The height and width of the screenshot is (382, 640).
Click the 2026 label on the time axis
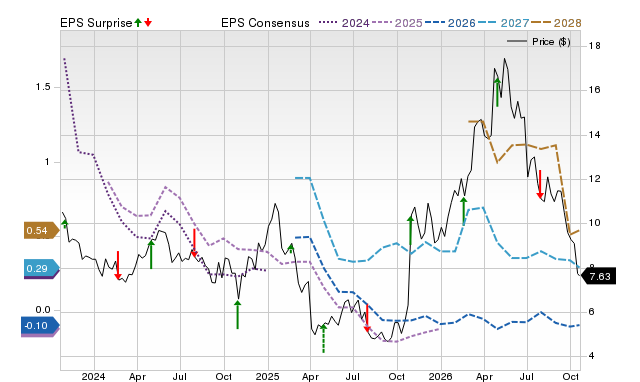click(x=440, y=376)
